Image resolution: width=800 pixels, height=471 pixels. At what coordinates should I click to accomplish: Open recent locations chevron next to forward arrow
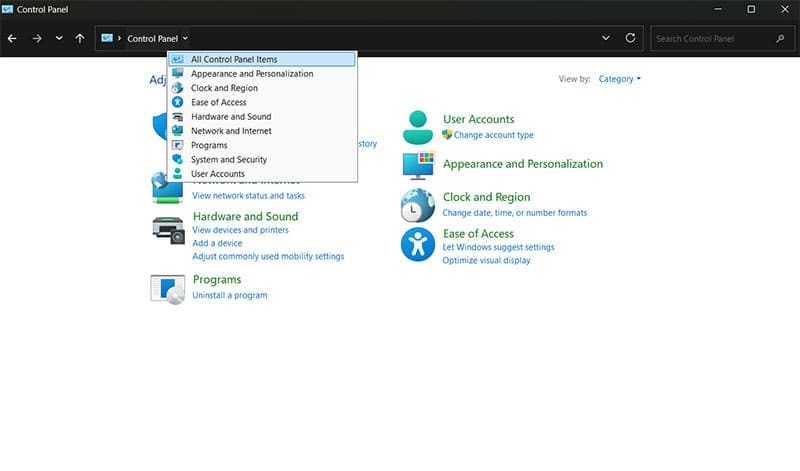point(59,38)
